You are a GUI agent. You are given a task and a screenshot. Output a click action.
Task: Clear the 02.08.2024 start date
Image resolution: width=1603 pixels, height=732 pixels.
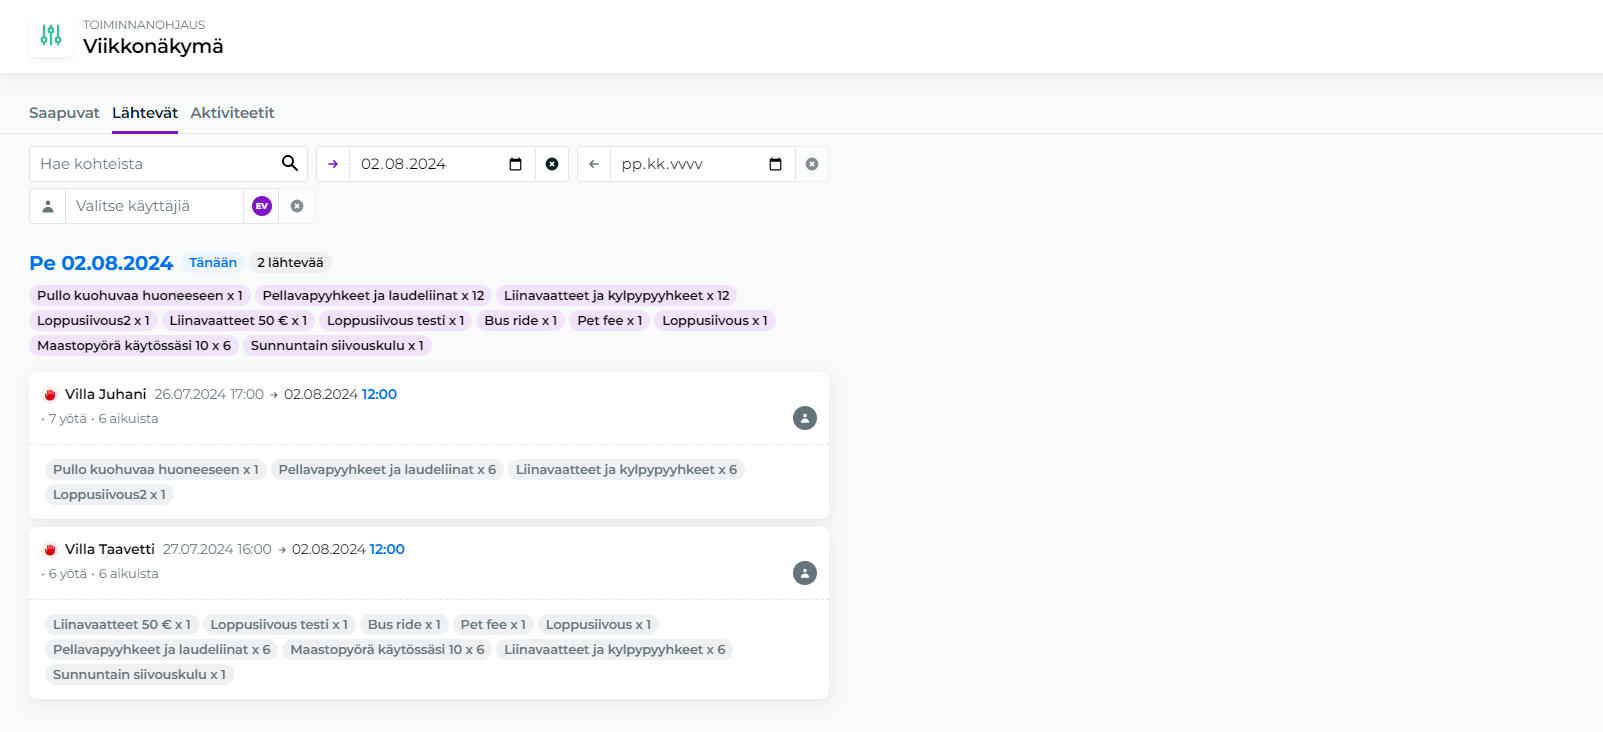[552, 164]
